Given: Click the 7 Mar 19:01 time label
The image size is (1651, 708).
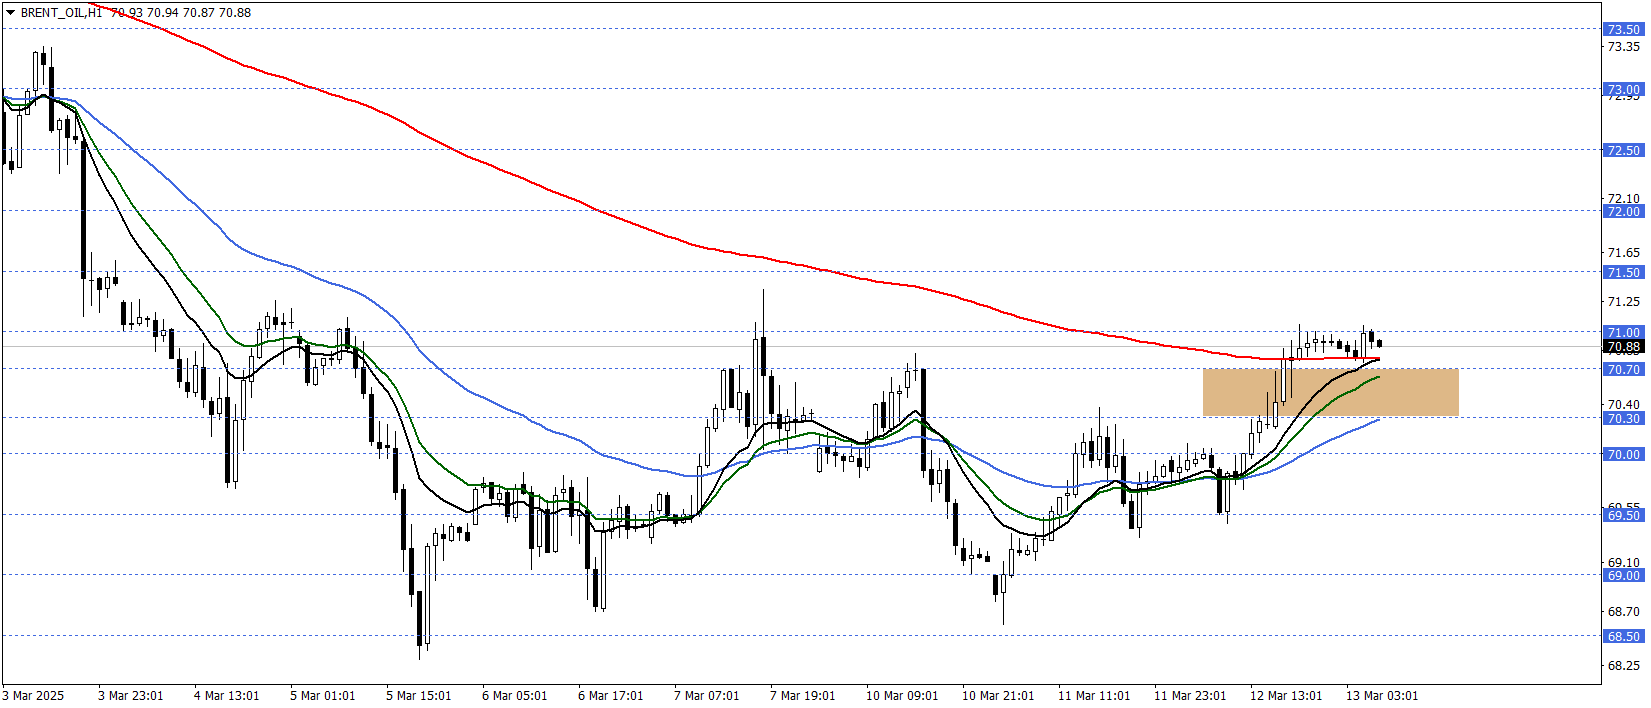Looking at the screenshot, I should (802, 696).
